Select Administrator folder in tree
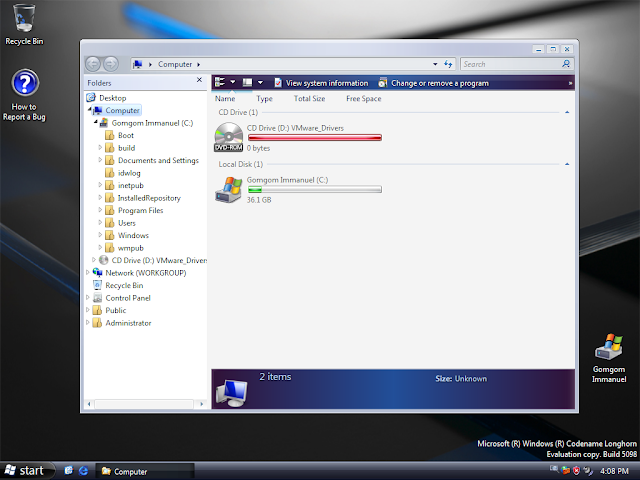Screen dimensions: 640x480 coord(128,323)
